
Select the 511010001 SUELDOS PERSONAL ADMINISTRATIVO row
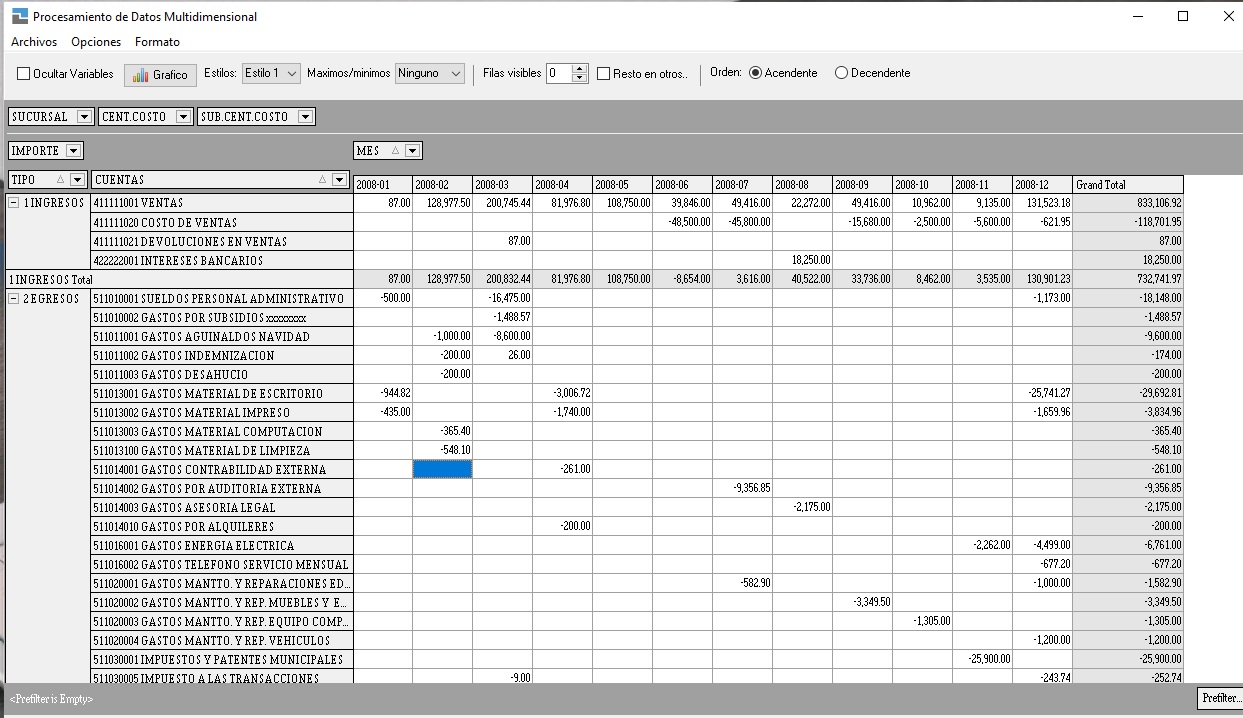pyautogui.click(x=221, y=299)
